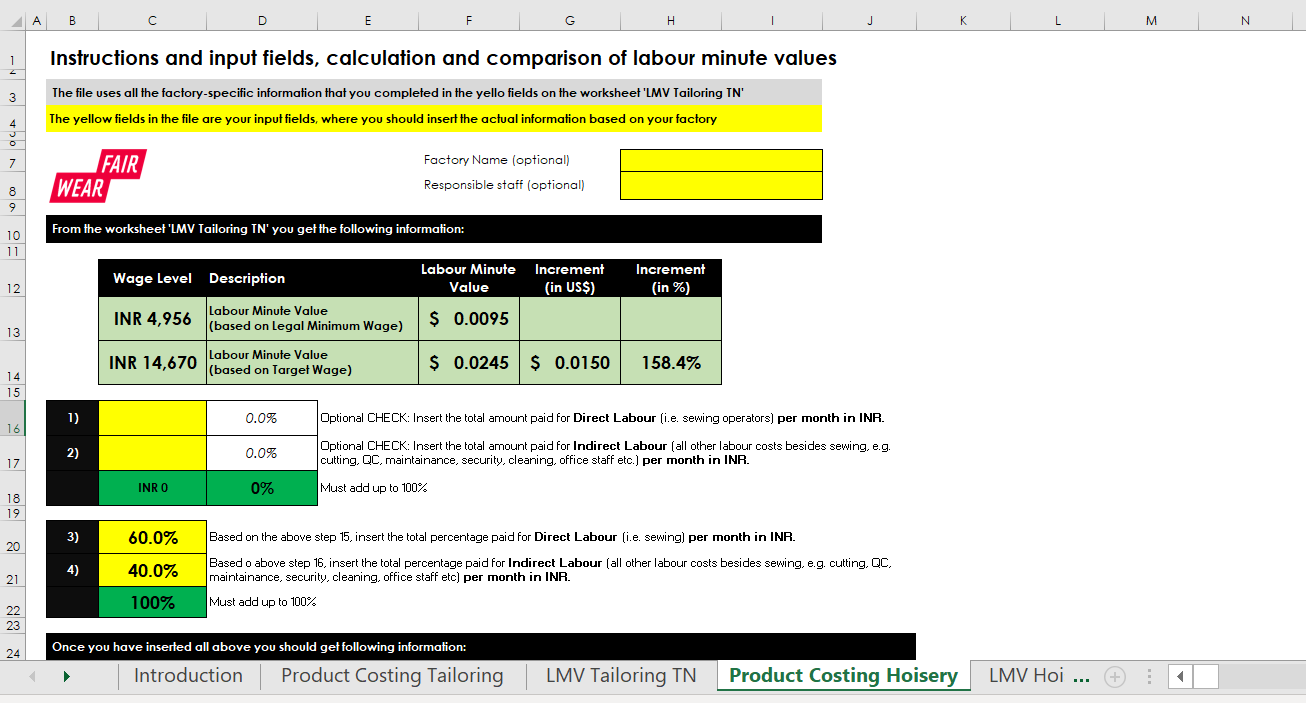This screenshot has width=1306, height=703.
Task: Select the Factory Name yellow input field
Action: (x=720, y=160)
